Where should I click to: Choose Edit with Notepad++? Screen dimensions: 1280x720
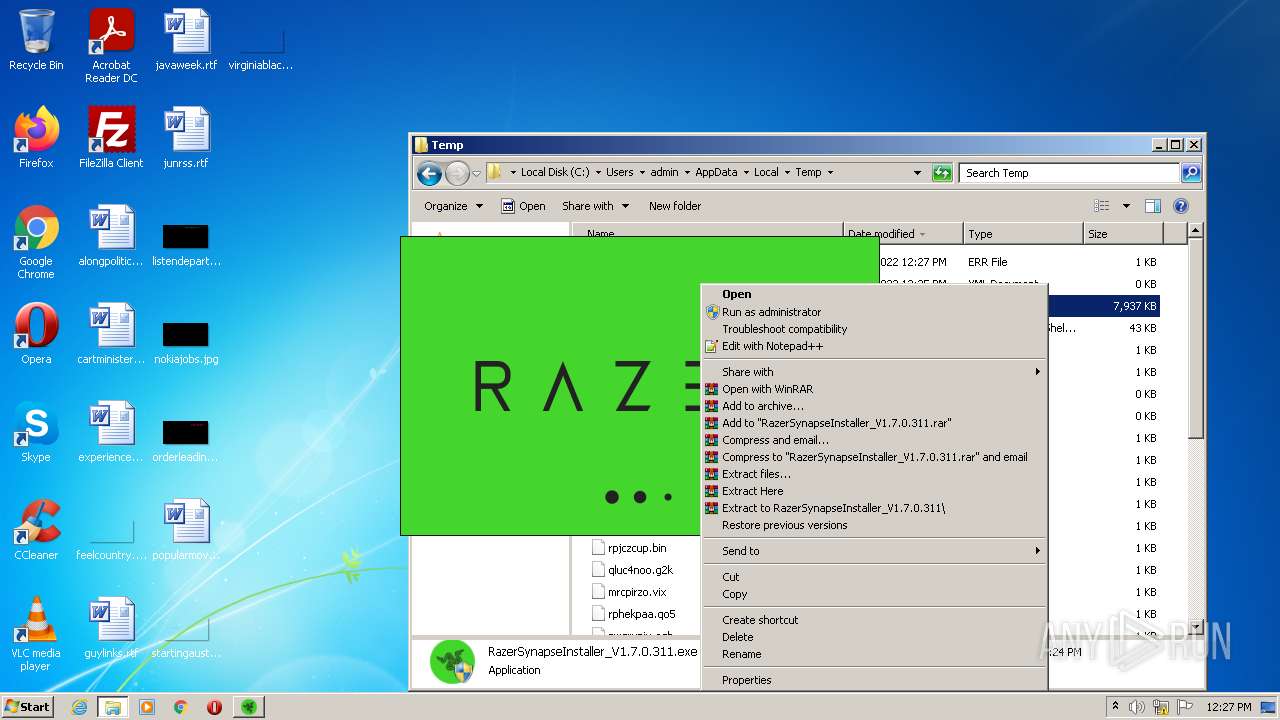(875, 346)
